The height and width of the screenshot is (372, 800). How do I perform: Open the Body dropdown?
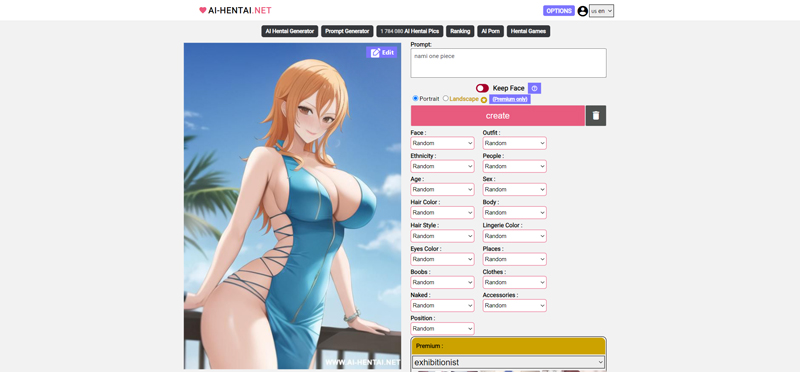514,213
